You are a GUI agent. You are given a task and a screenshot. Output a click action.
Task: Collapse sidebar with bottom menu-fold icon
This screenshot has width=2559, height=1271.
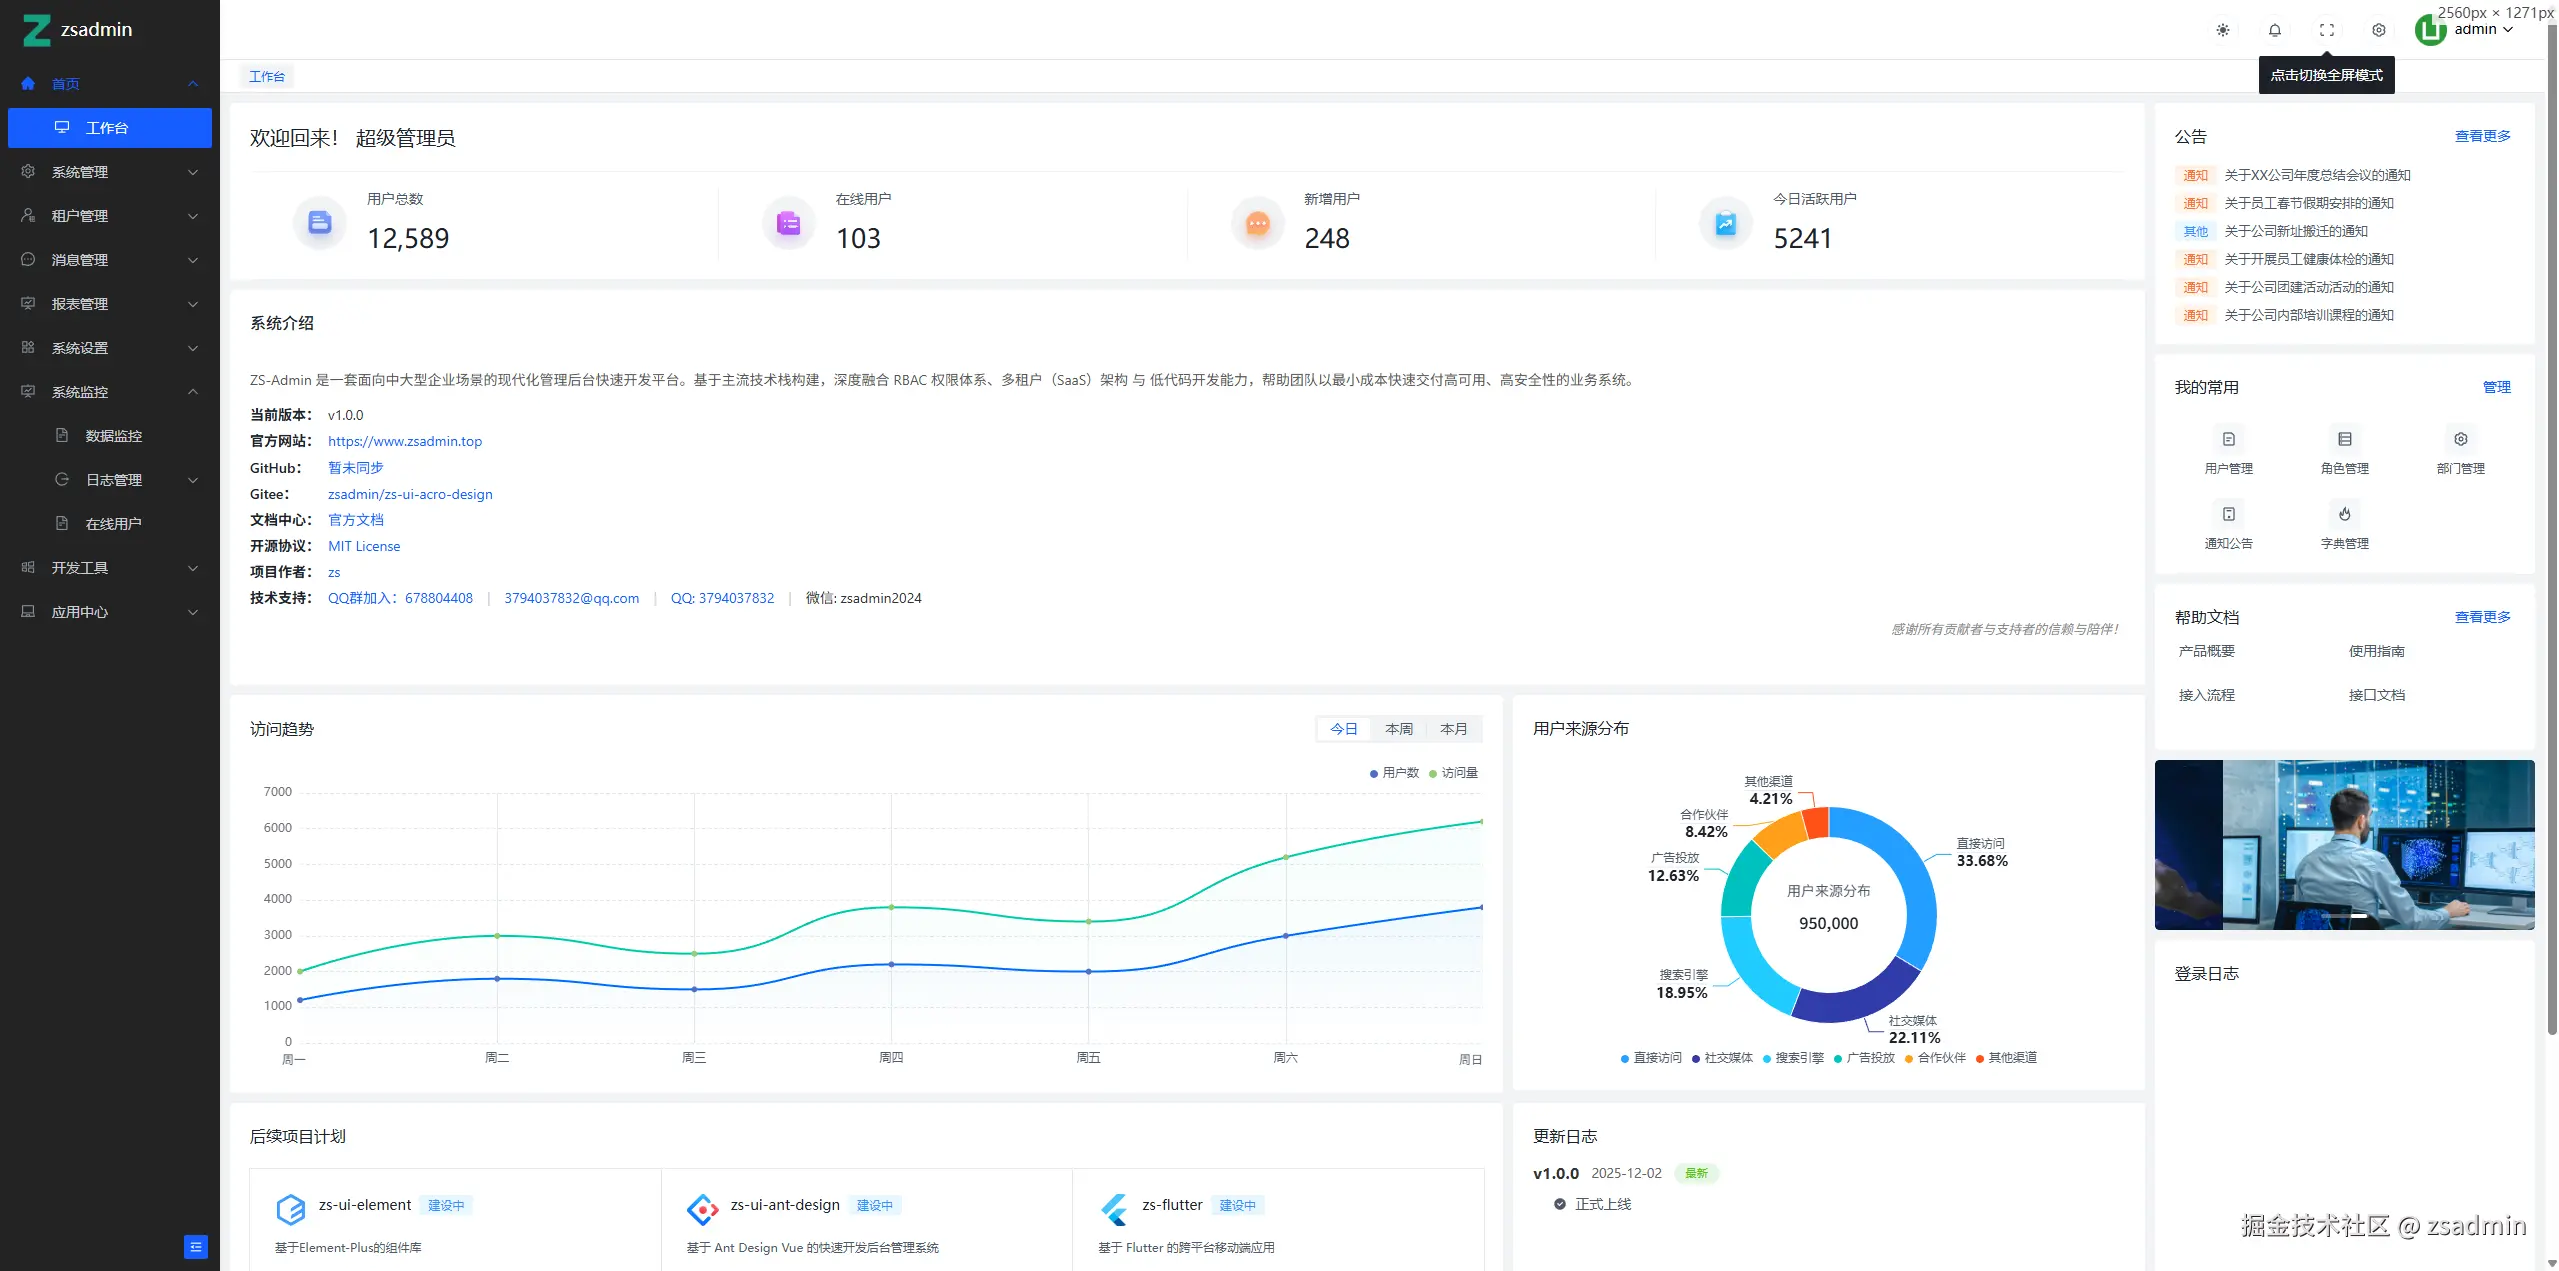tap(196, 1246)
